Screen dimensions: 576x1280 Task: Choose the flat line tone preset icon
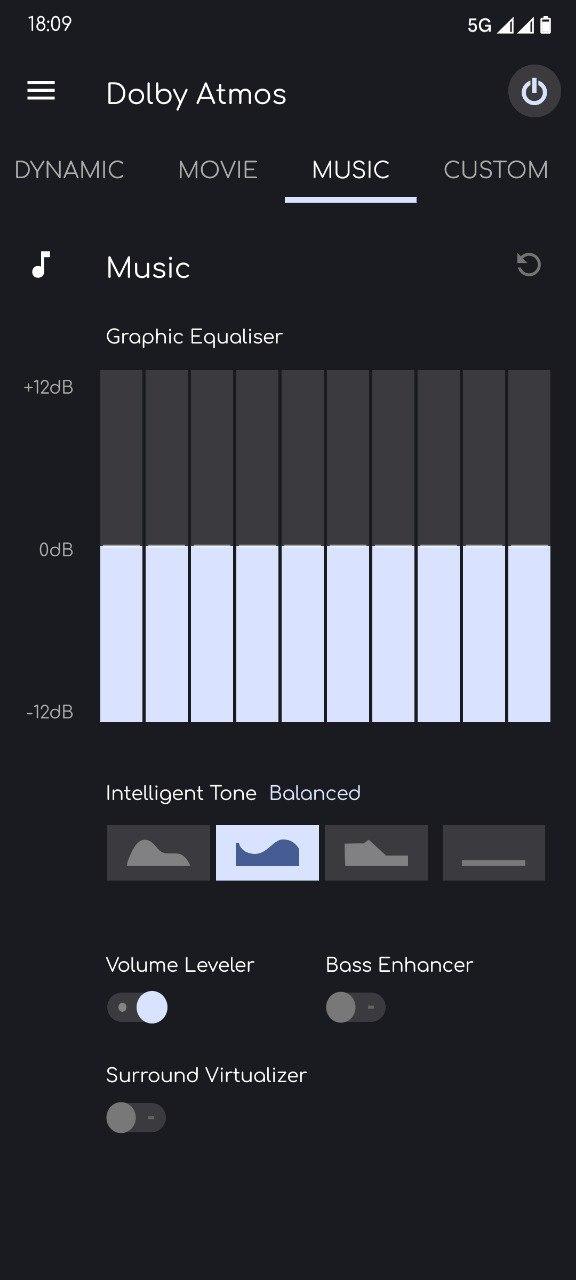[494, 853]
